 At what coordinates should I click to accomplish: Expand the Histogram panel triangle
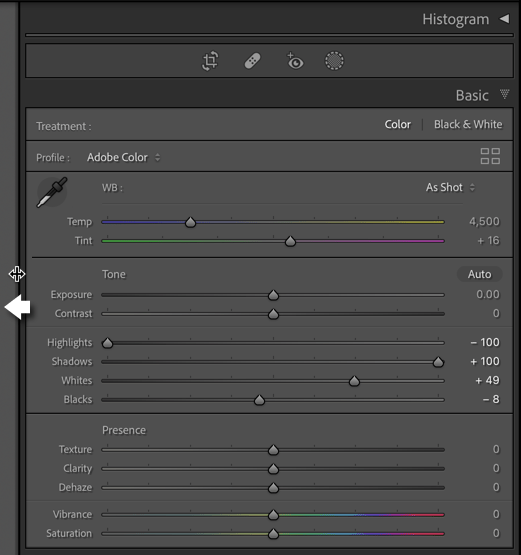coord(505,19)
